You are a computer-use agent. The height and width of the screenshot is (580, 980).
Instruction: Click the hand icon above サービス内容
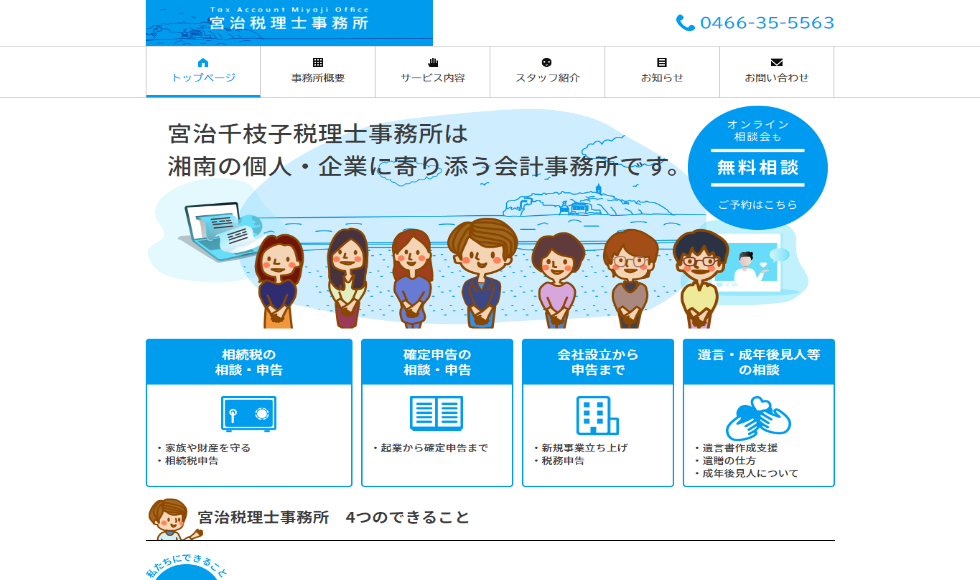coord(432,62)
